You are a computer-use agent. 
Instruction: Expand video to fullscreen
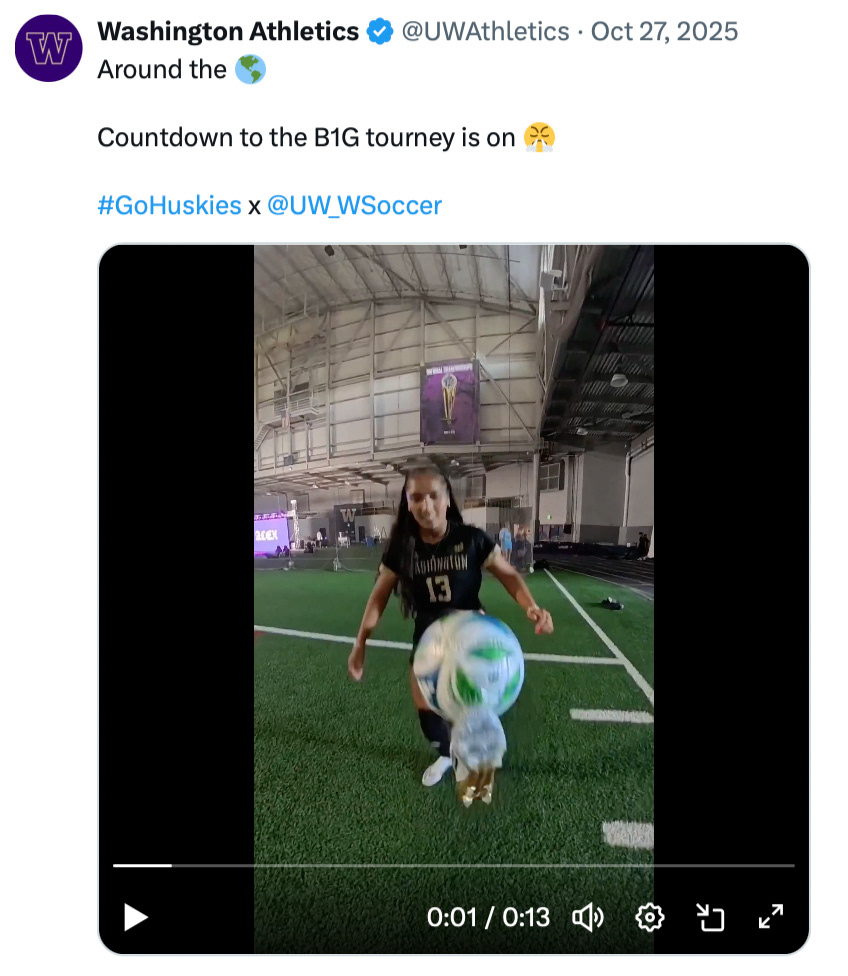click(x=771, y=915)
